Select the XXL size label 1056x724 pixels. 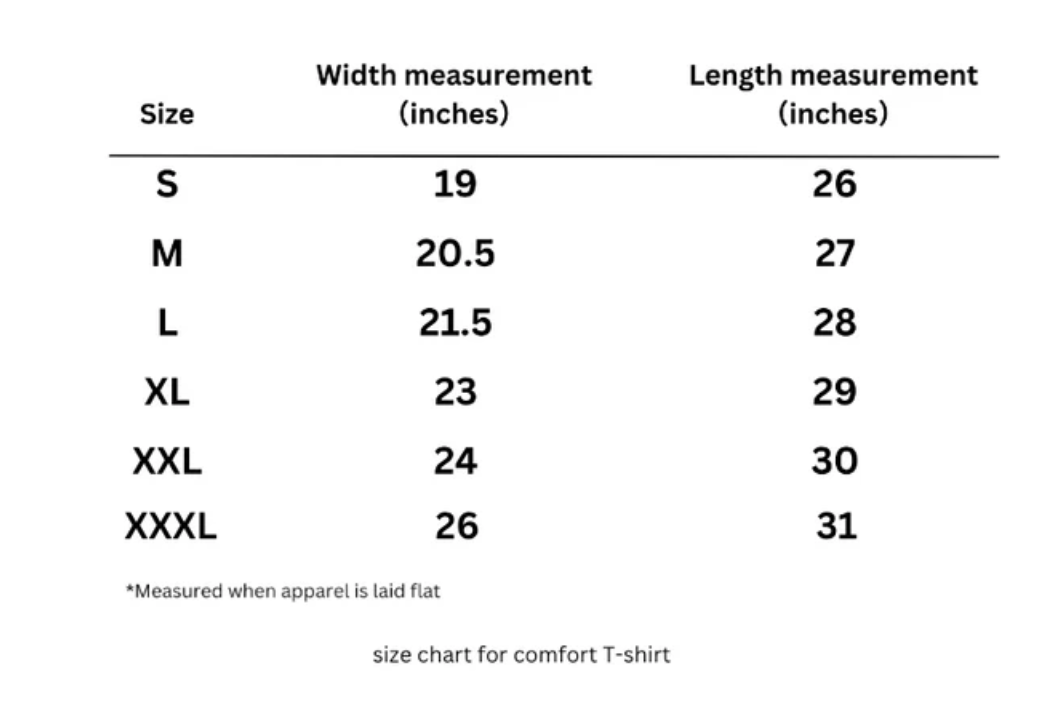(167, 461)
